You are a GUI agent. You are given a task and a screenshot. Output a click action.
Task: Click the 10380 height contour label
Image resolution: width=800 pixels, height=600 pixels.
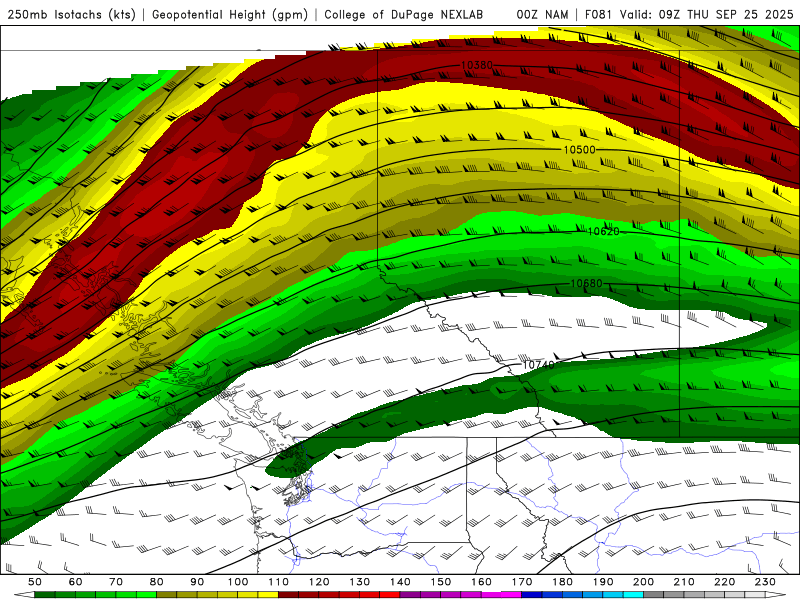pos(477,65)
